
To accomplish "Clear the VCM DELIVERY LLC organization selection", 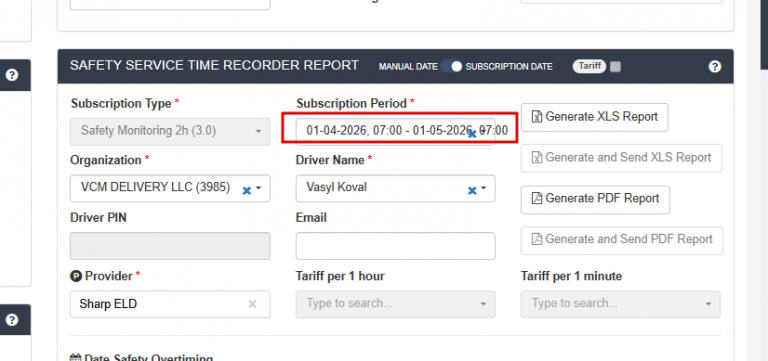I will [247, 190].
